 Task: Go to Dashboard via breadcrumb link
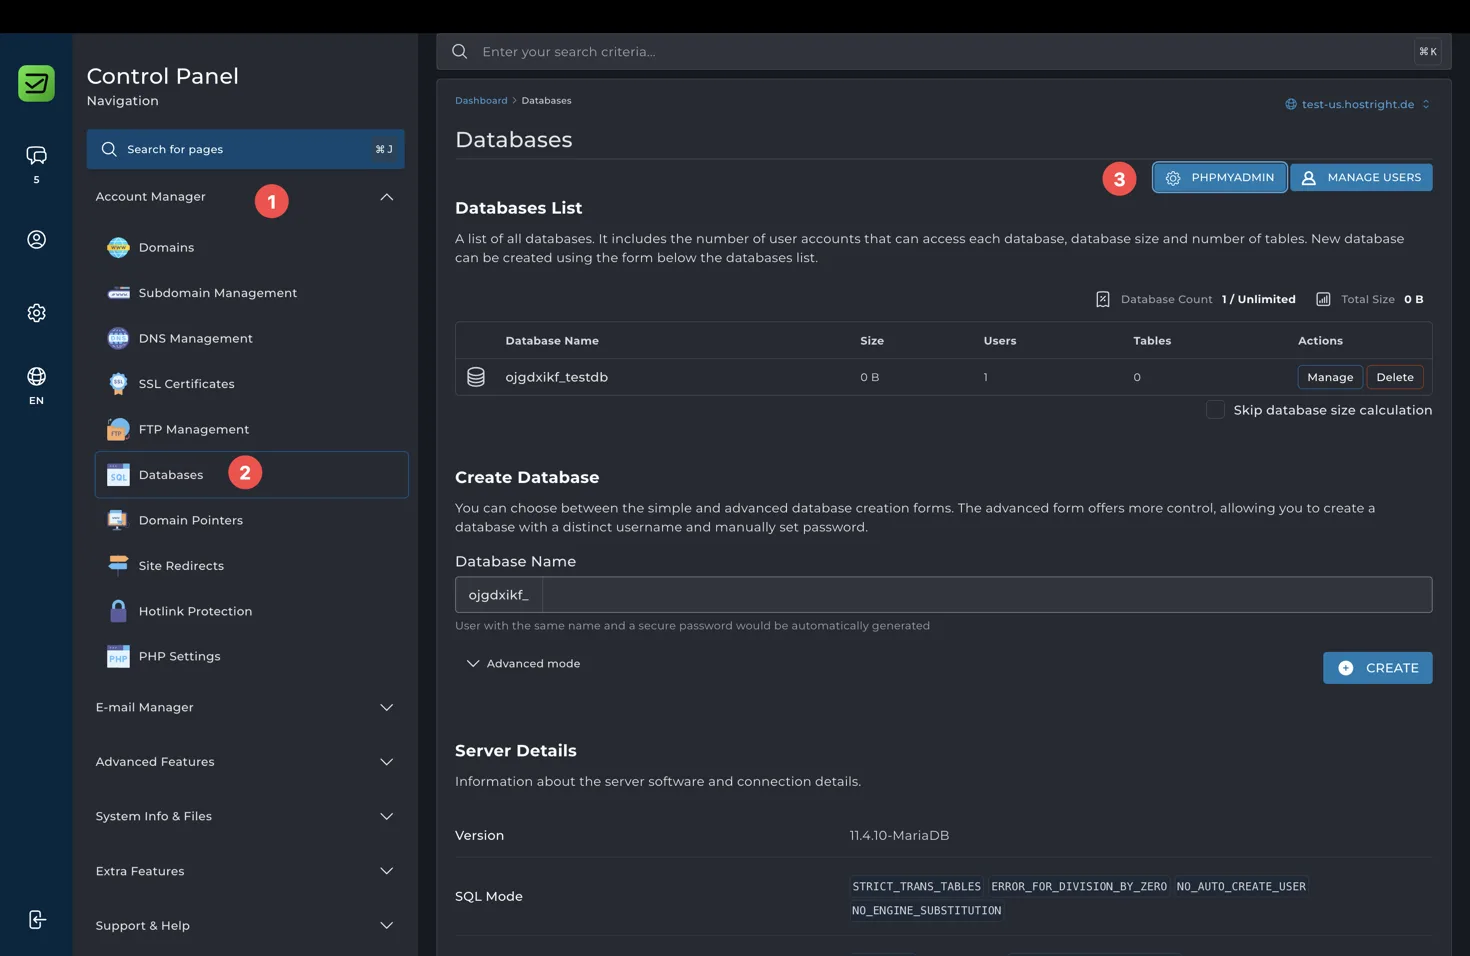(481, 100)
